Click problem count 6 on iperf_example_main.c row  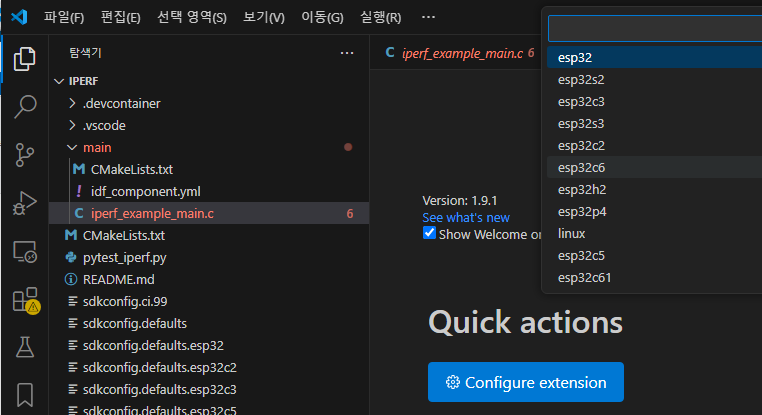[x=350, y=213]
